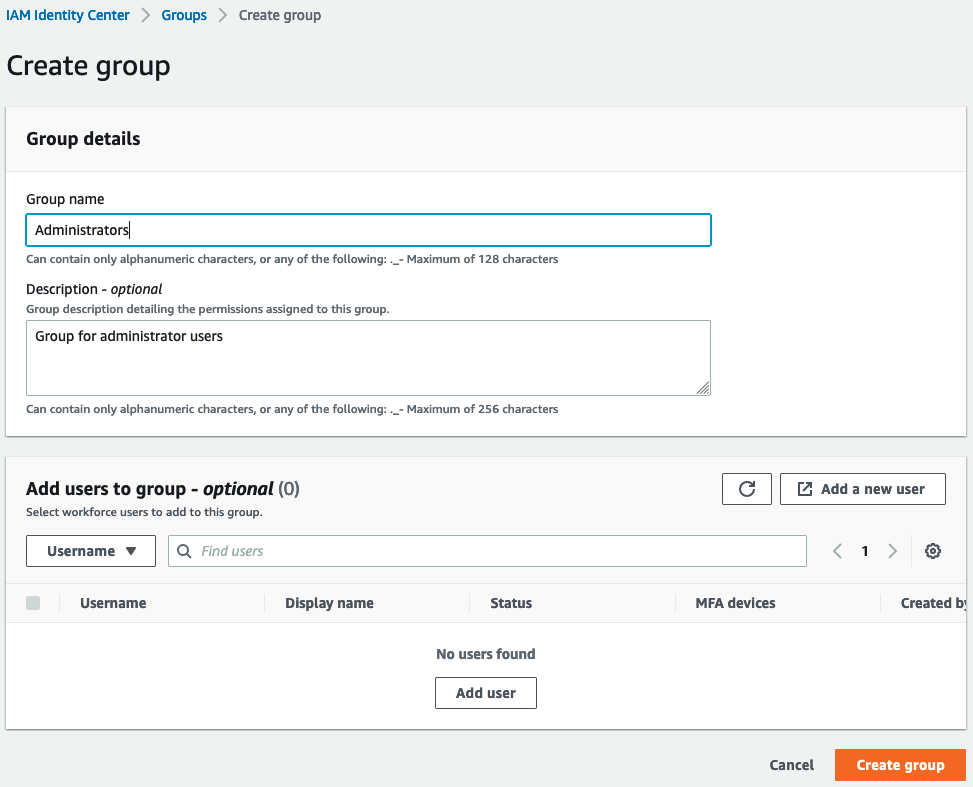
Task: Select page number 1 in pagination
Action: (864, 551)
